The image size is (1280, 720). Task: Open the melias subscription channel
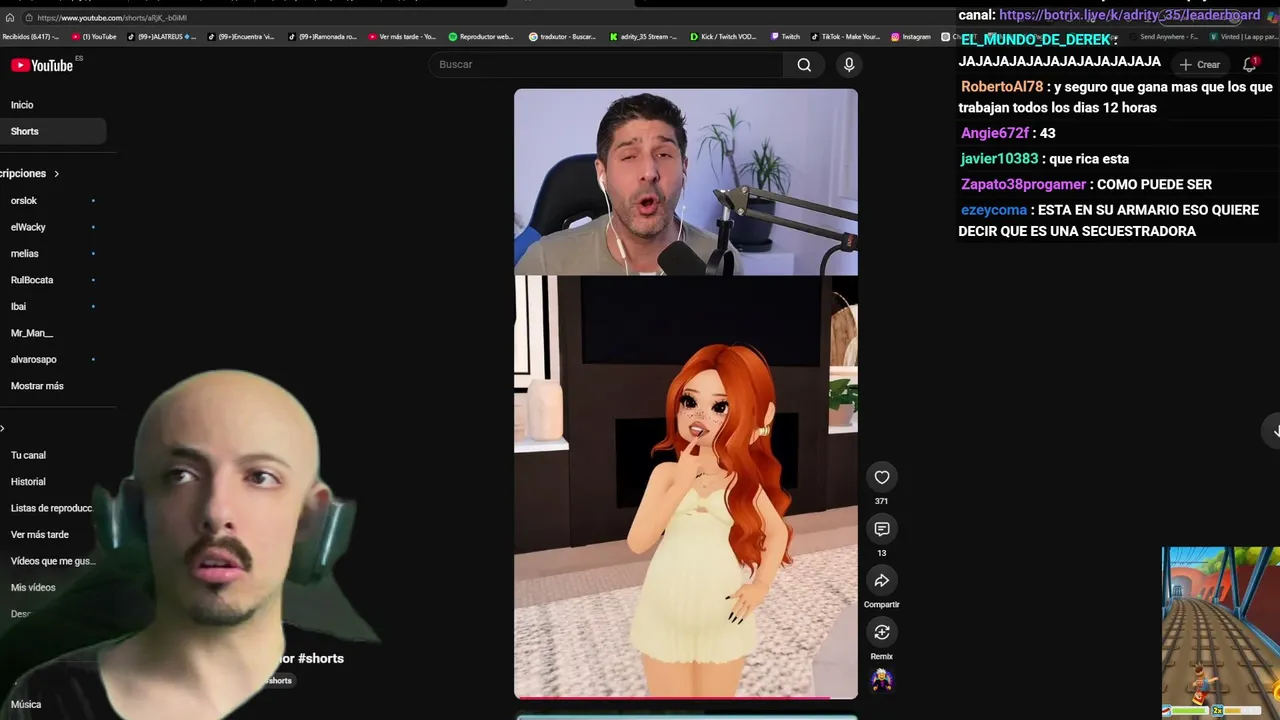25,254
